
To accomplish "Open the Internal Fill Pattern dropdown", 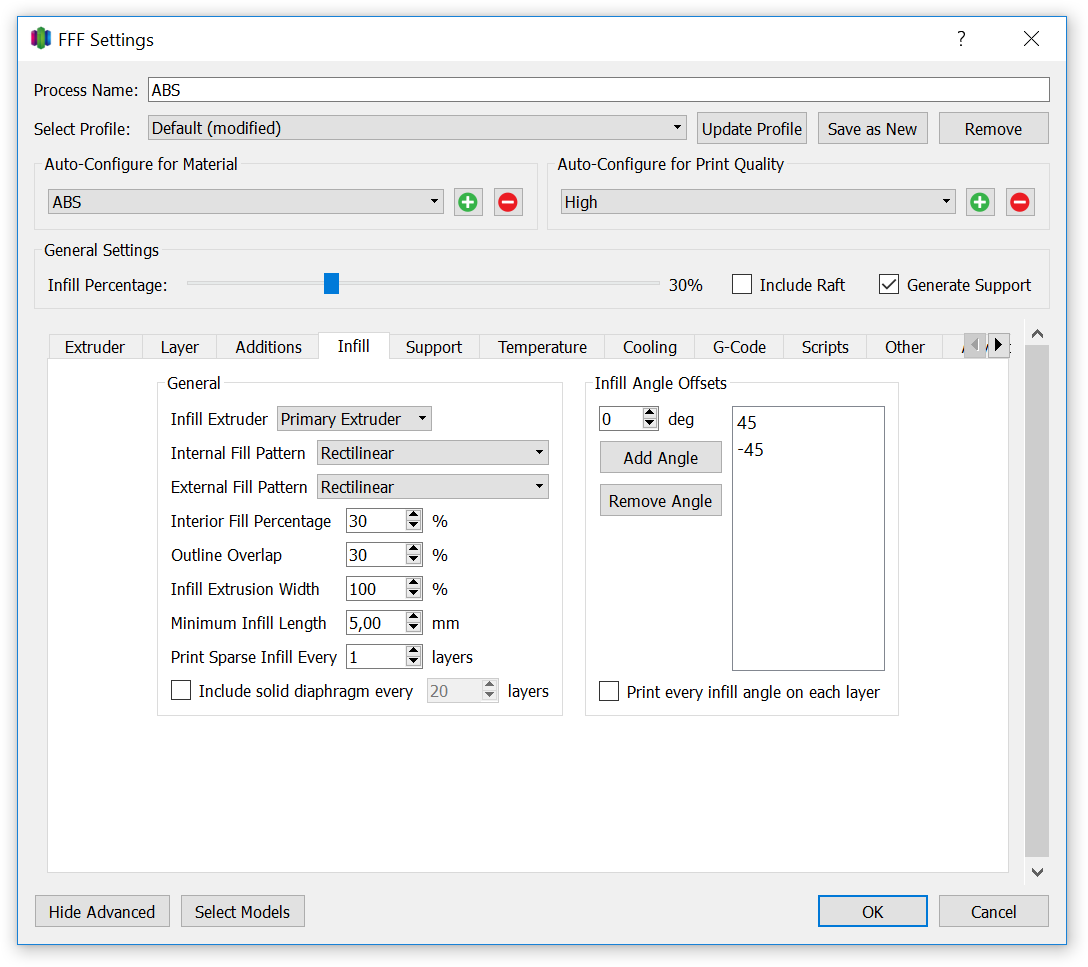I will coord(433,453).
